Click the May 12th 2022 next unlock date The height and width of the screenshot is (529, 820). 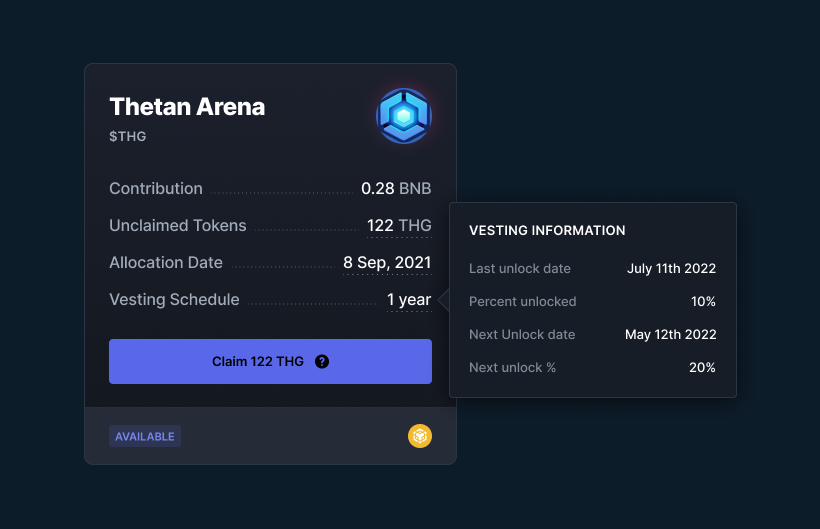click(671, 335)
